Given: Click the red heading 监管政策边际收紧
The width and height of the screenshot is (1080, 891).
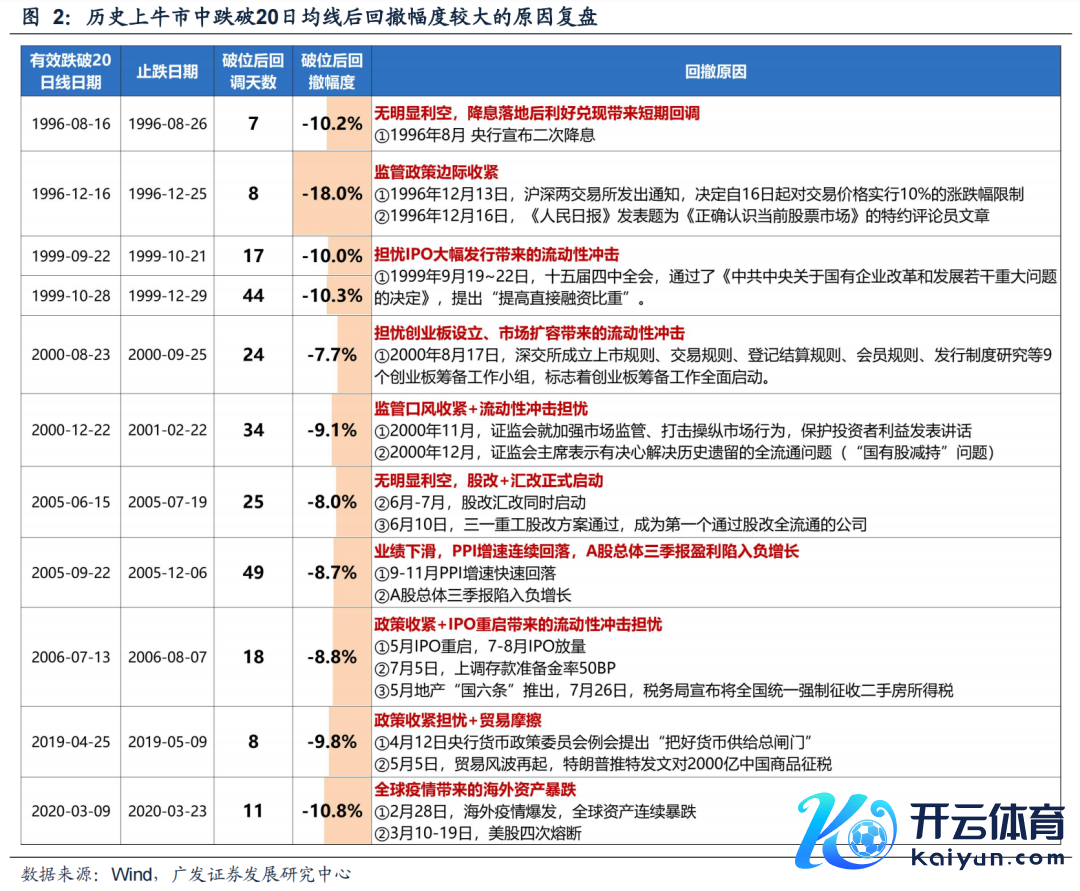Looking at the screenshot, I should pyautogui.click(x=436, y=172).
